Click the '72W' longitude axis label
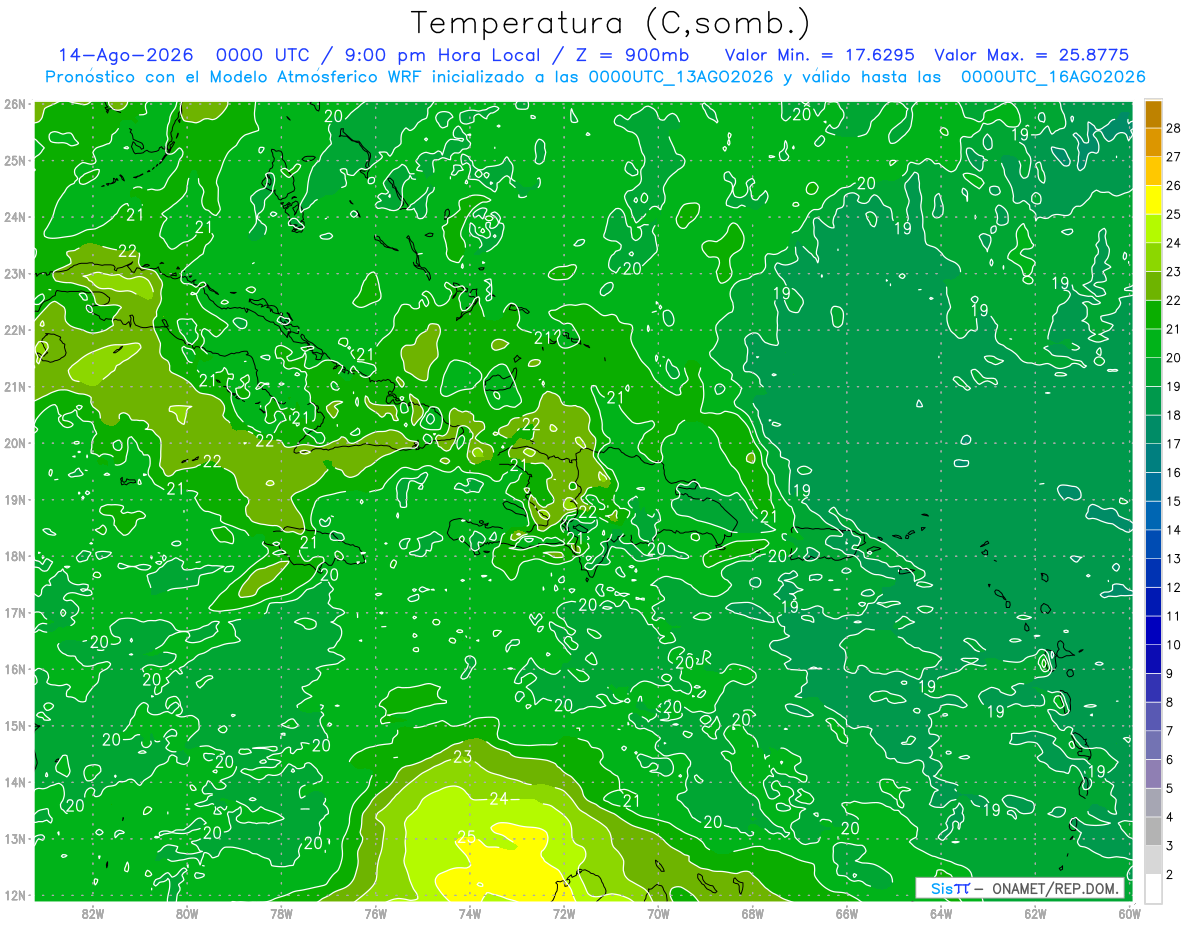This screenshot has height=927, width=1200. click(x=564, y=913)
